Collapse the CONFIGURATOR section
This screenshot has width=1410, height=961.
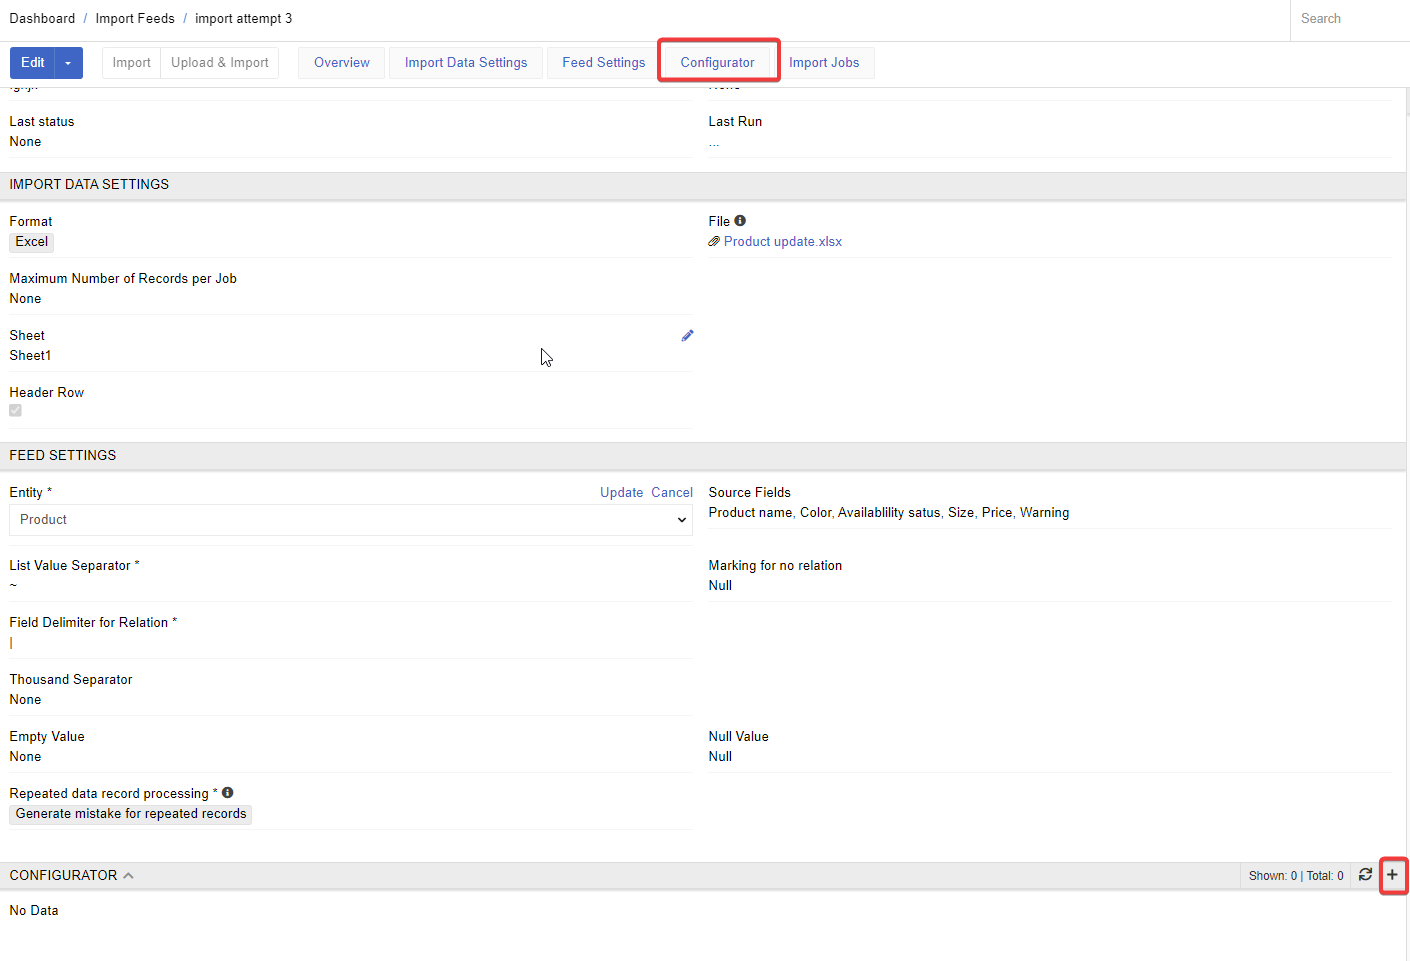(x=128, y=876)
